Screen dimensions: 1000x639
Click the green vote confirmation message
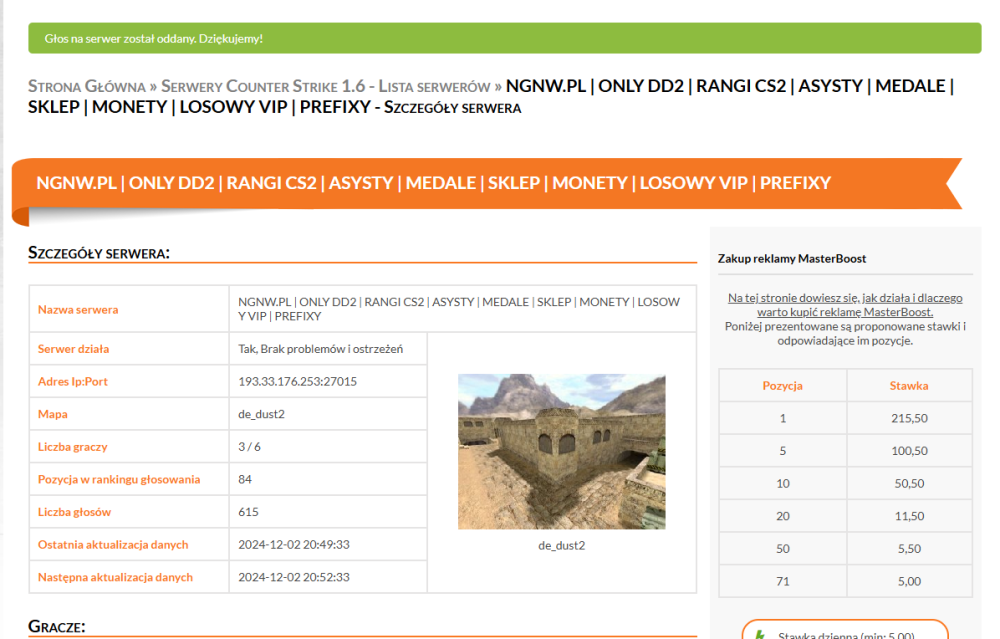click(x=504, y=38)
